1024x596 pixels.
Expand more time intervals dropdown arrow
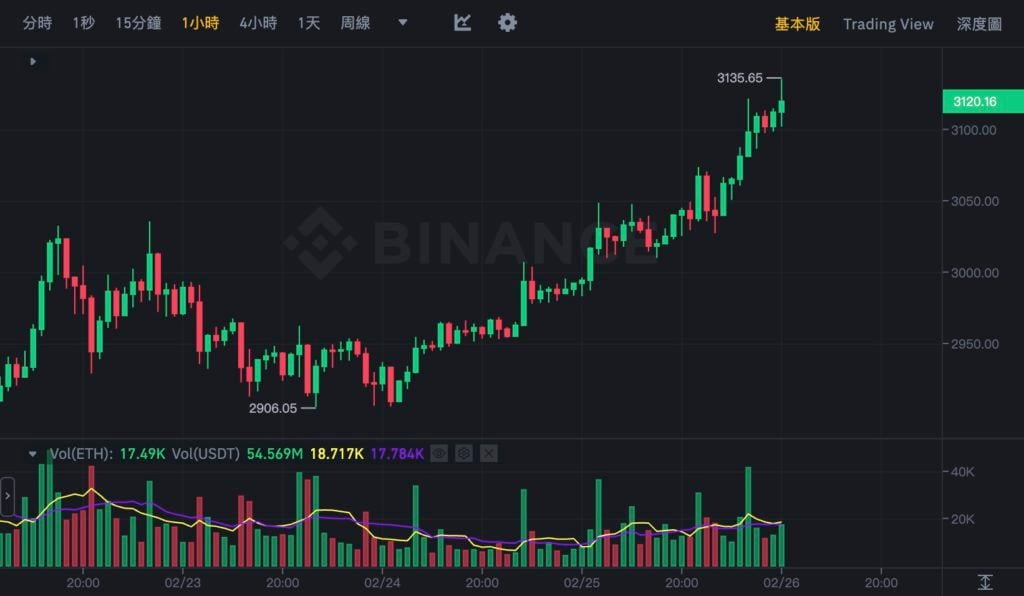(x=402, y=23)
